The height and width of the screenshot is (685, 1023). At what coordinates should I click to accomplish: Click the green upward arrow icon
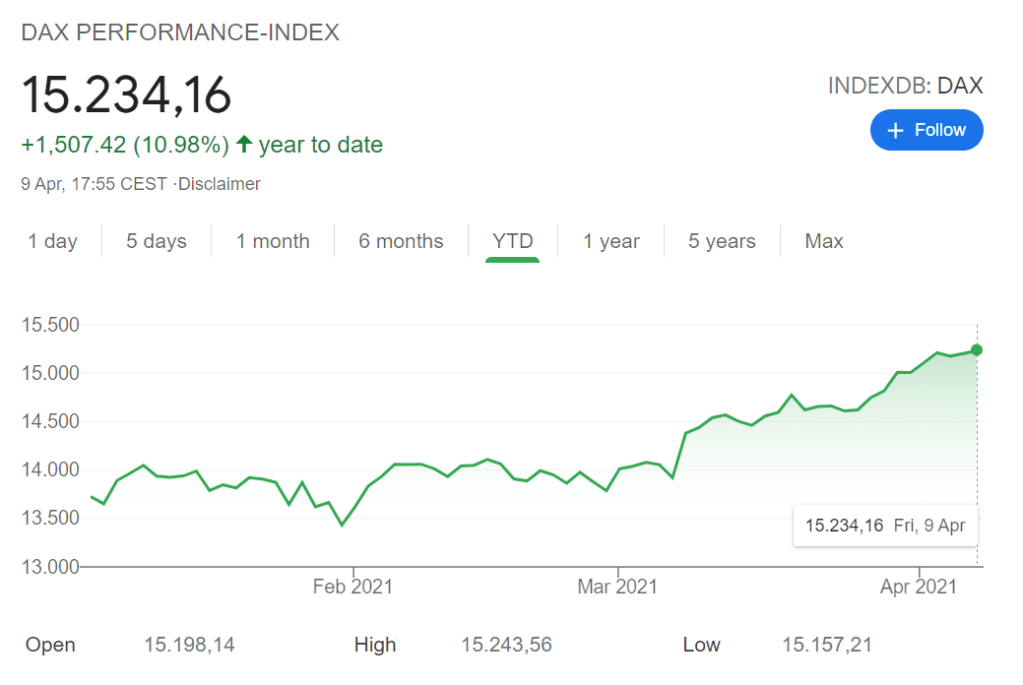(244, 145)
